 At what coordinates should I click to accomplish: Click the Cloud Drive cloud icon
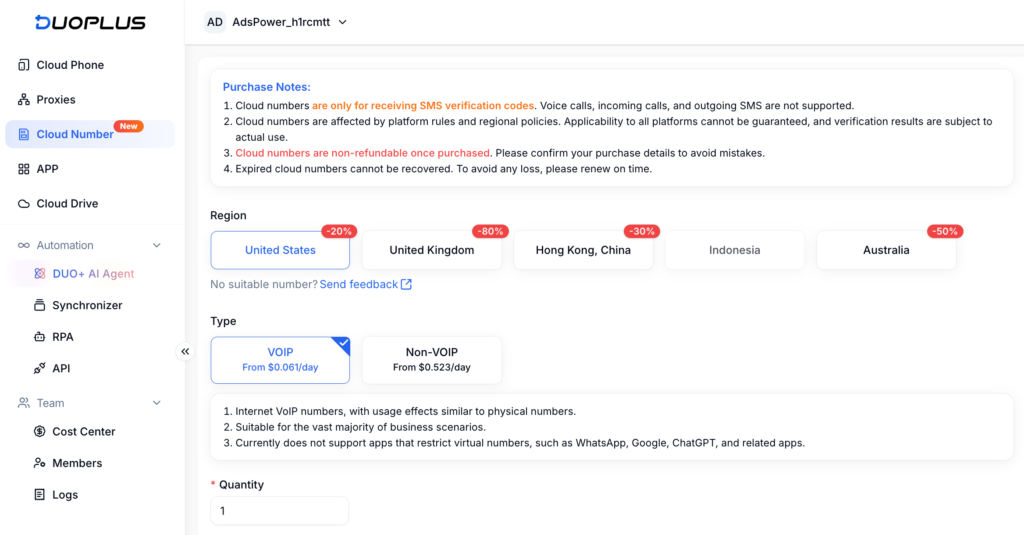(24, 203)
